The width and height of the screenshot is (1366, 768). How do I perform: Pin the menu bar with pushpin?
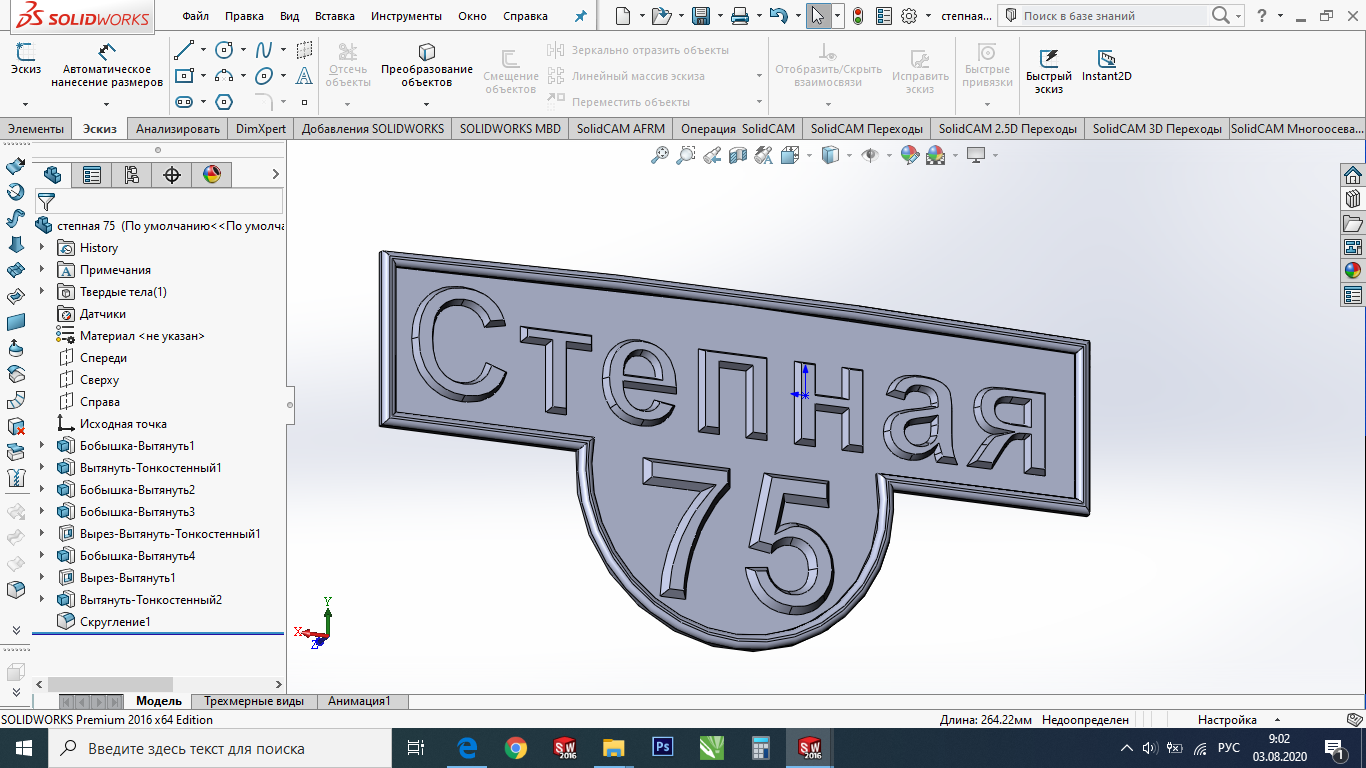tap(581, 16)
